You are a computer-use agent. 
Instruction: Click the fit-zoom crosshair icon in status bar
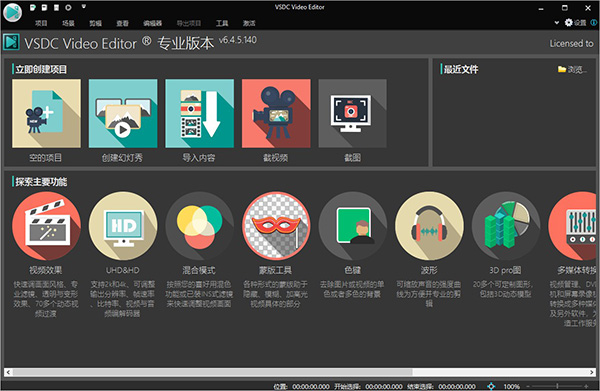(x=491, y=386)
